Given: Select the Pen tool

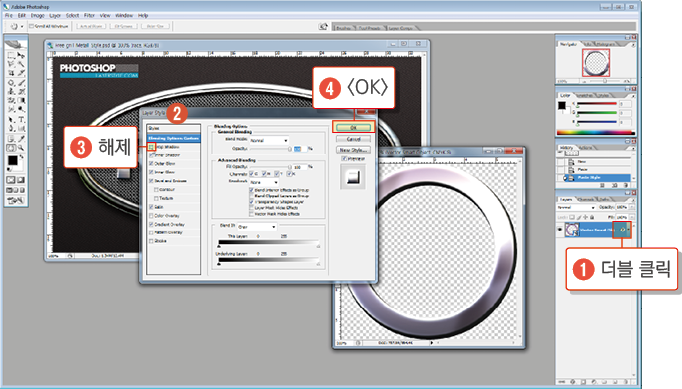Looking at the screenshot, I should click(11, 128).
